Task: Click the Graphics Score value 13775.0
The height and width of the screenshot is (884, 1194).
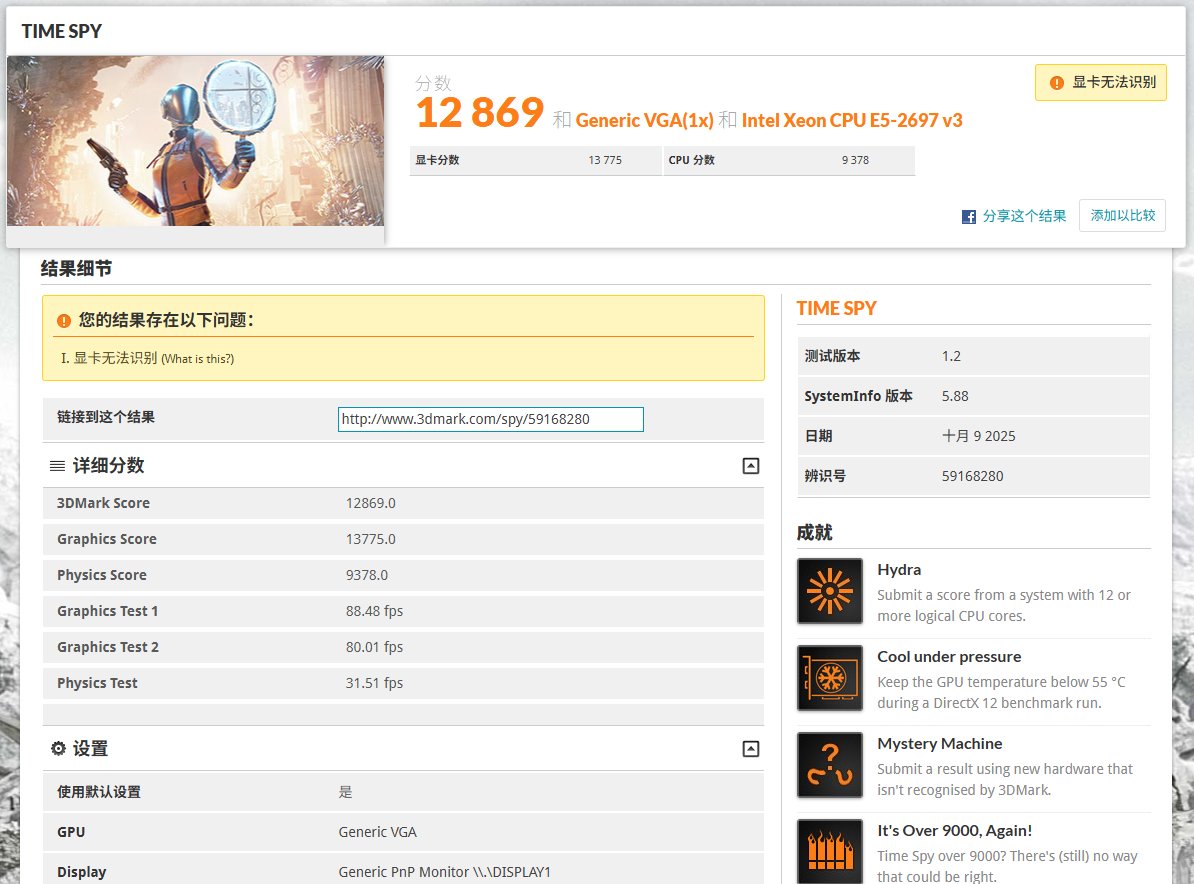Action: point(371,539)
